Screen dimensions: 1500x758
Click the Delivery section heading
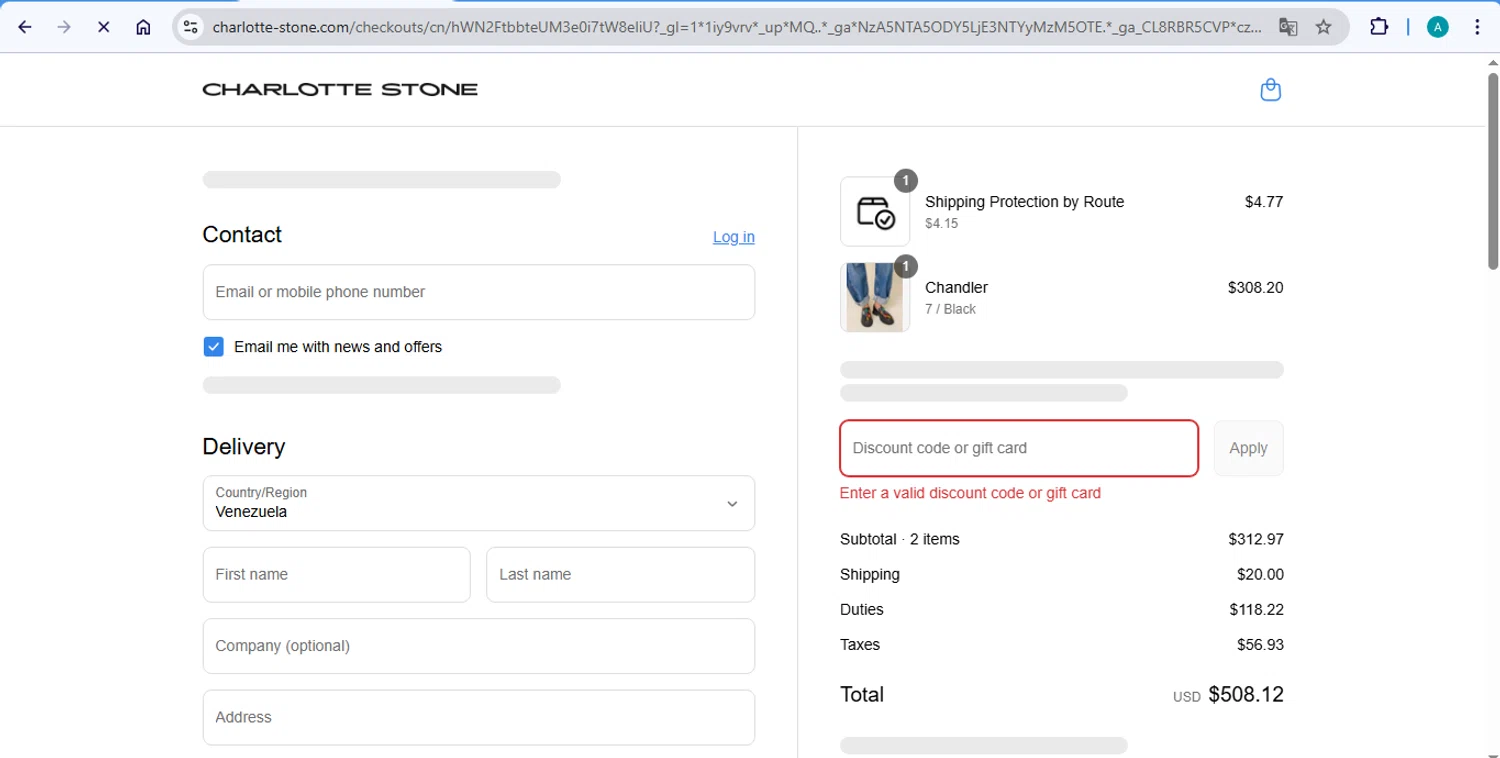pos(244,447)
